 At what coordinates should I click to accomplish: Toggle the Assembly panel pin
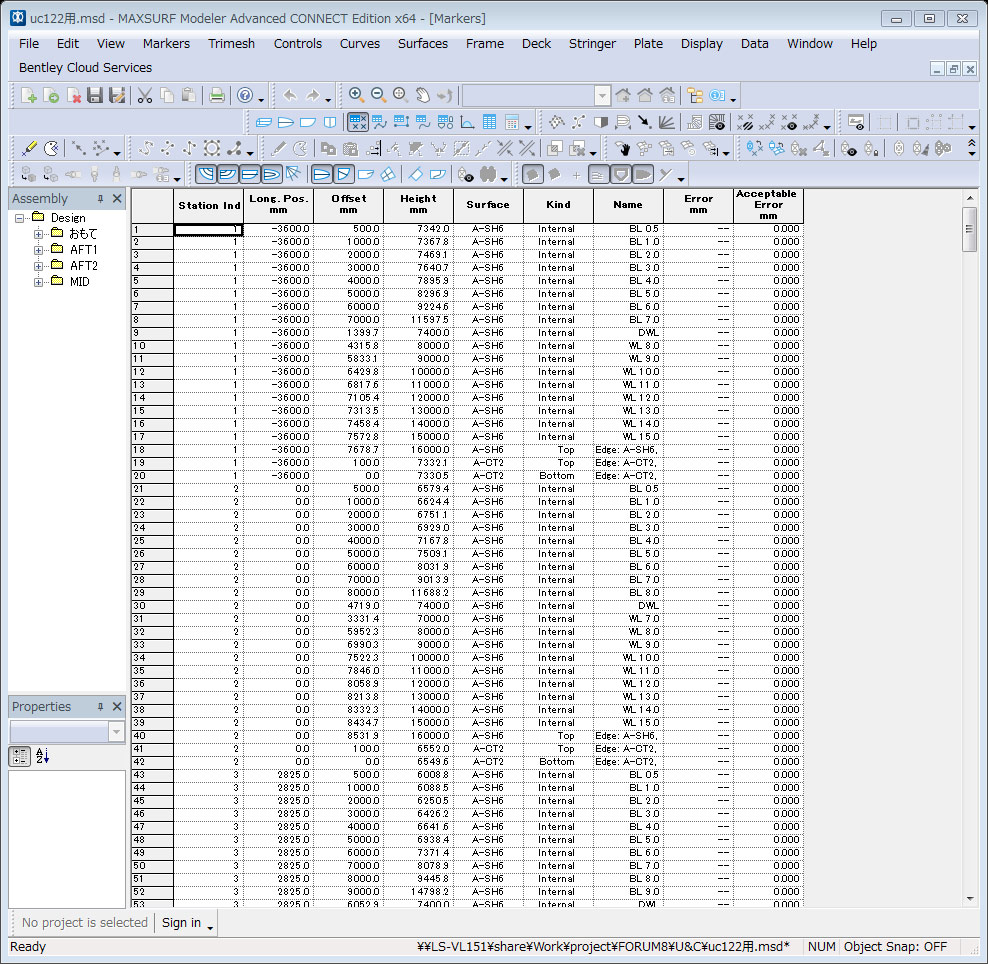click(x=100, y=199)
